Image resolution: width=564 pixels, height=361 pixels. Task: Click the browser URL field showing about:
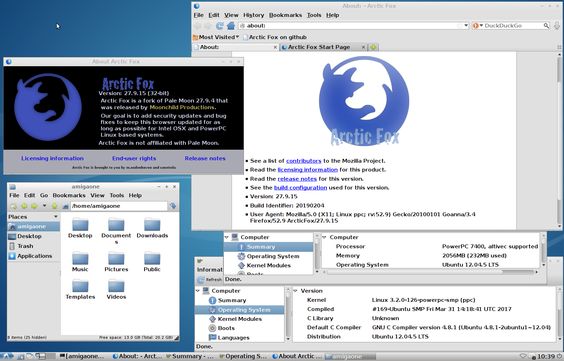[x=354, y=26]
